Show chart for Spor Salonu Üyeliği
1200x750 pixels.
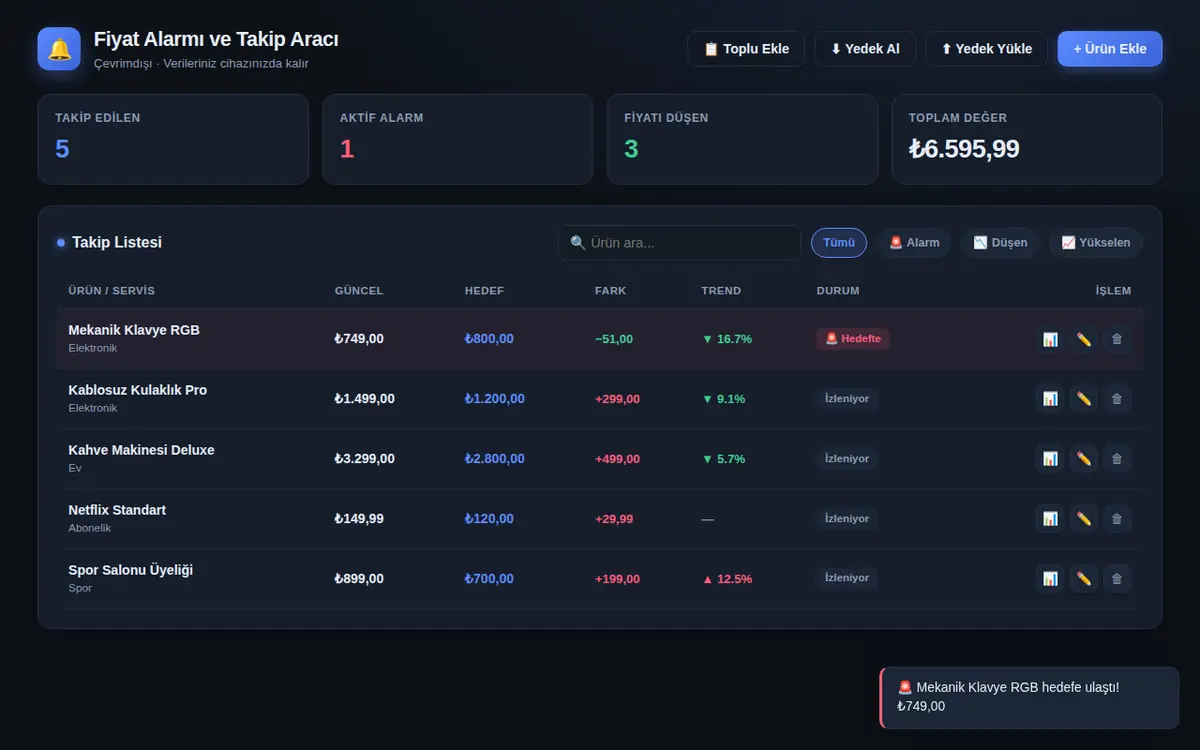(x=1050, y=578)
